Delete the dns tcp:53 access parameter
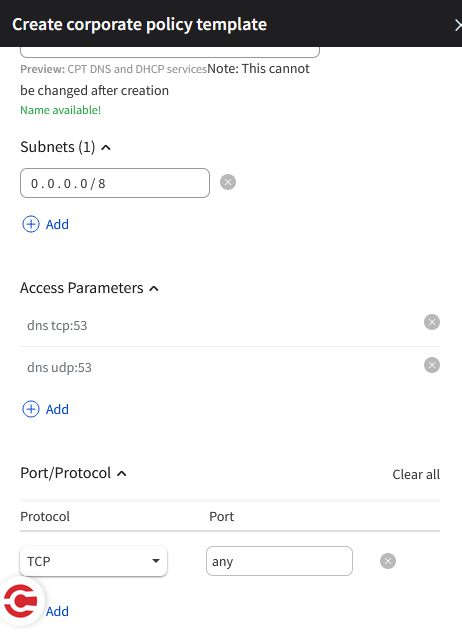 click(x=432, y=322)
